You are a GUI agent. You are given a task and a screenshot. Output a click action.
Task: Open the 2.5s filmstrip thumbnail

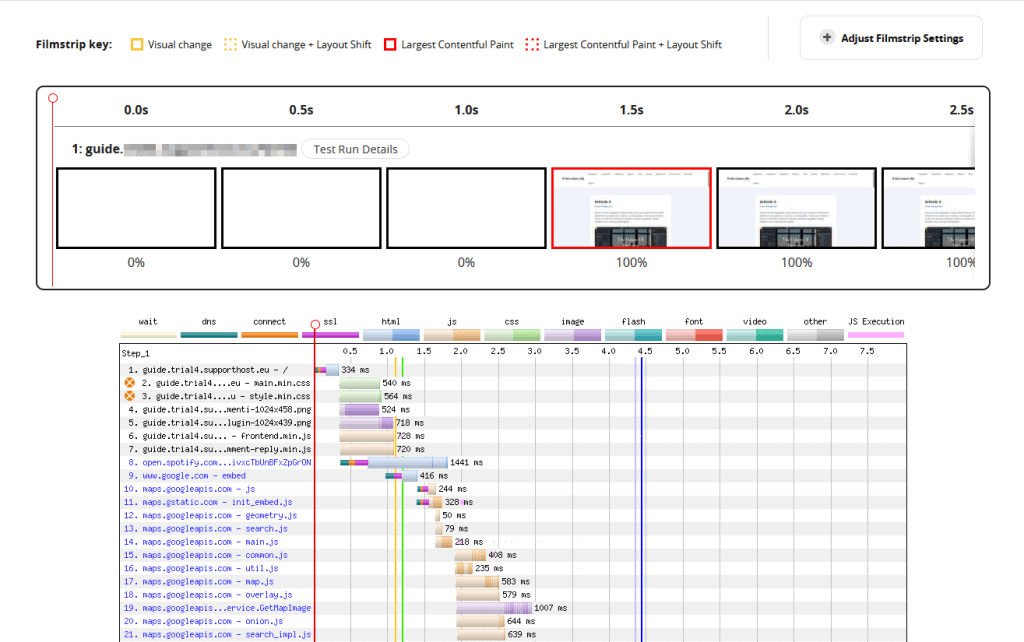point(929,208)
